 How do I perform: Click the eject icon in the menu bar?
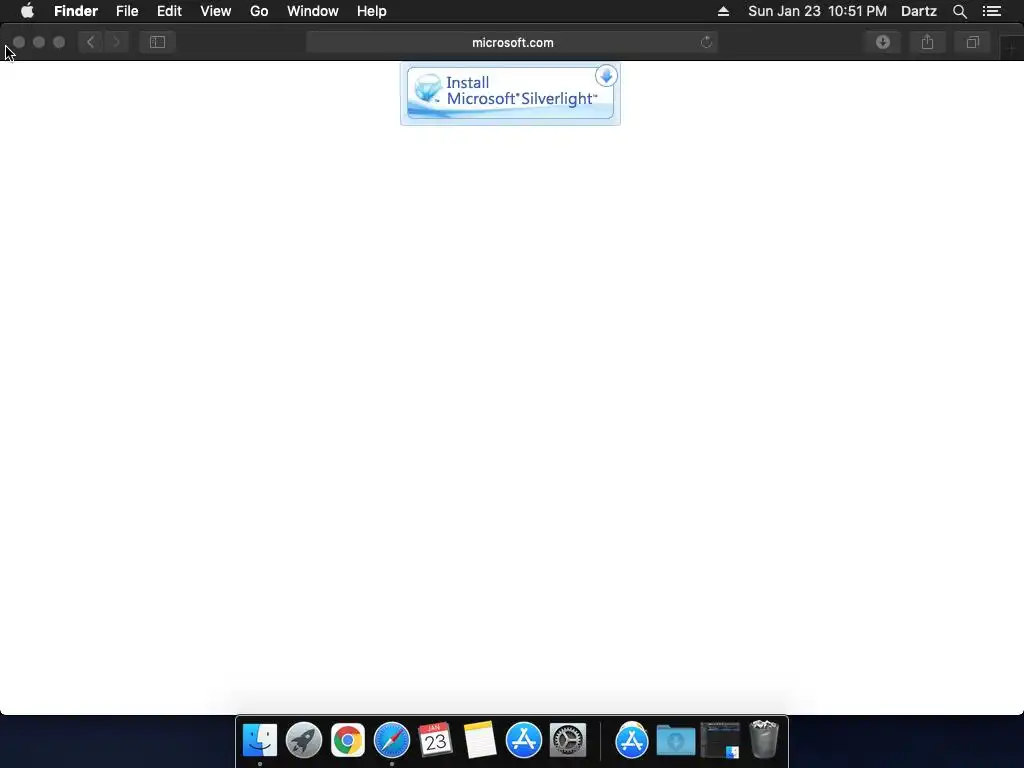tap(723, 11)
